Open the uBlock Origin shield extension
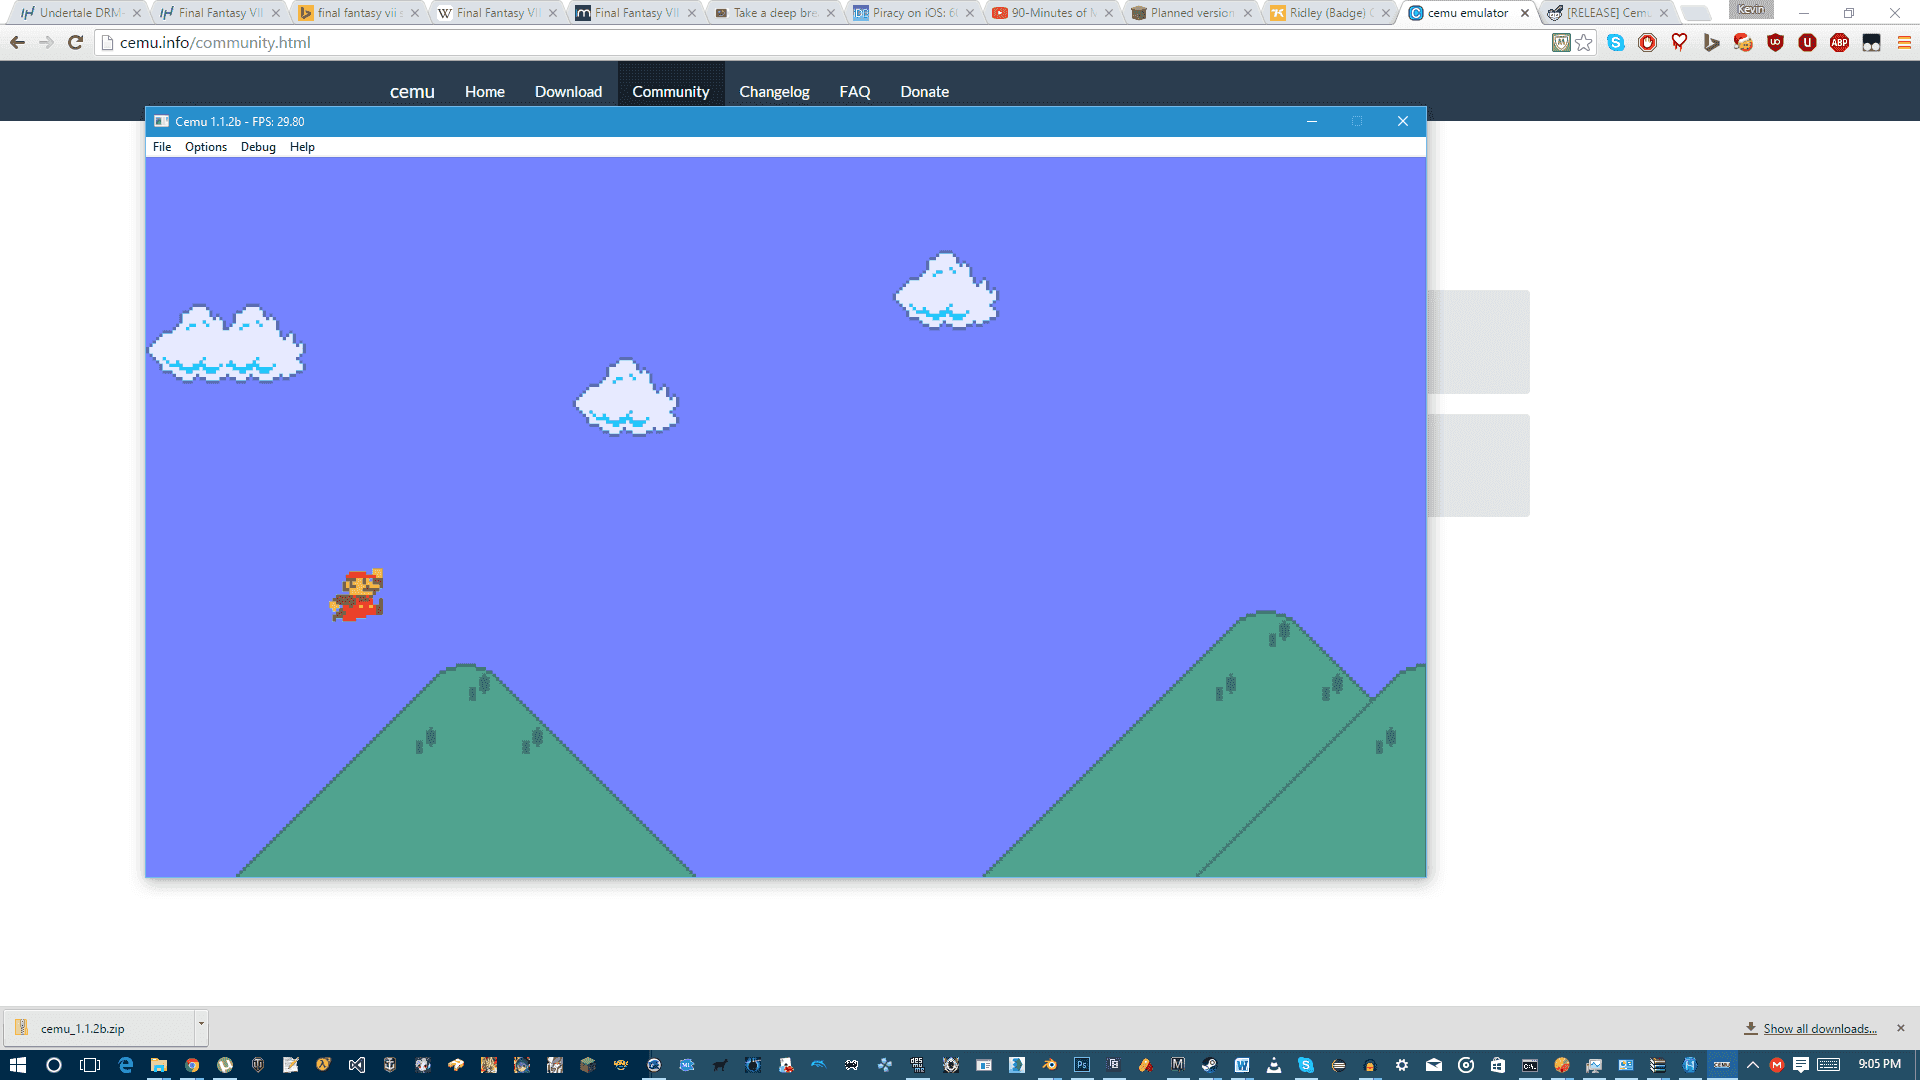Viewport: 1920px width, 1080px height. 1776,42
